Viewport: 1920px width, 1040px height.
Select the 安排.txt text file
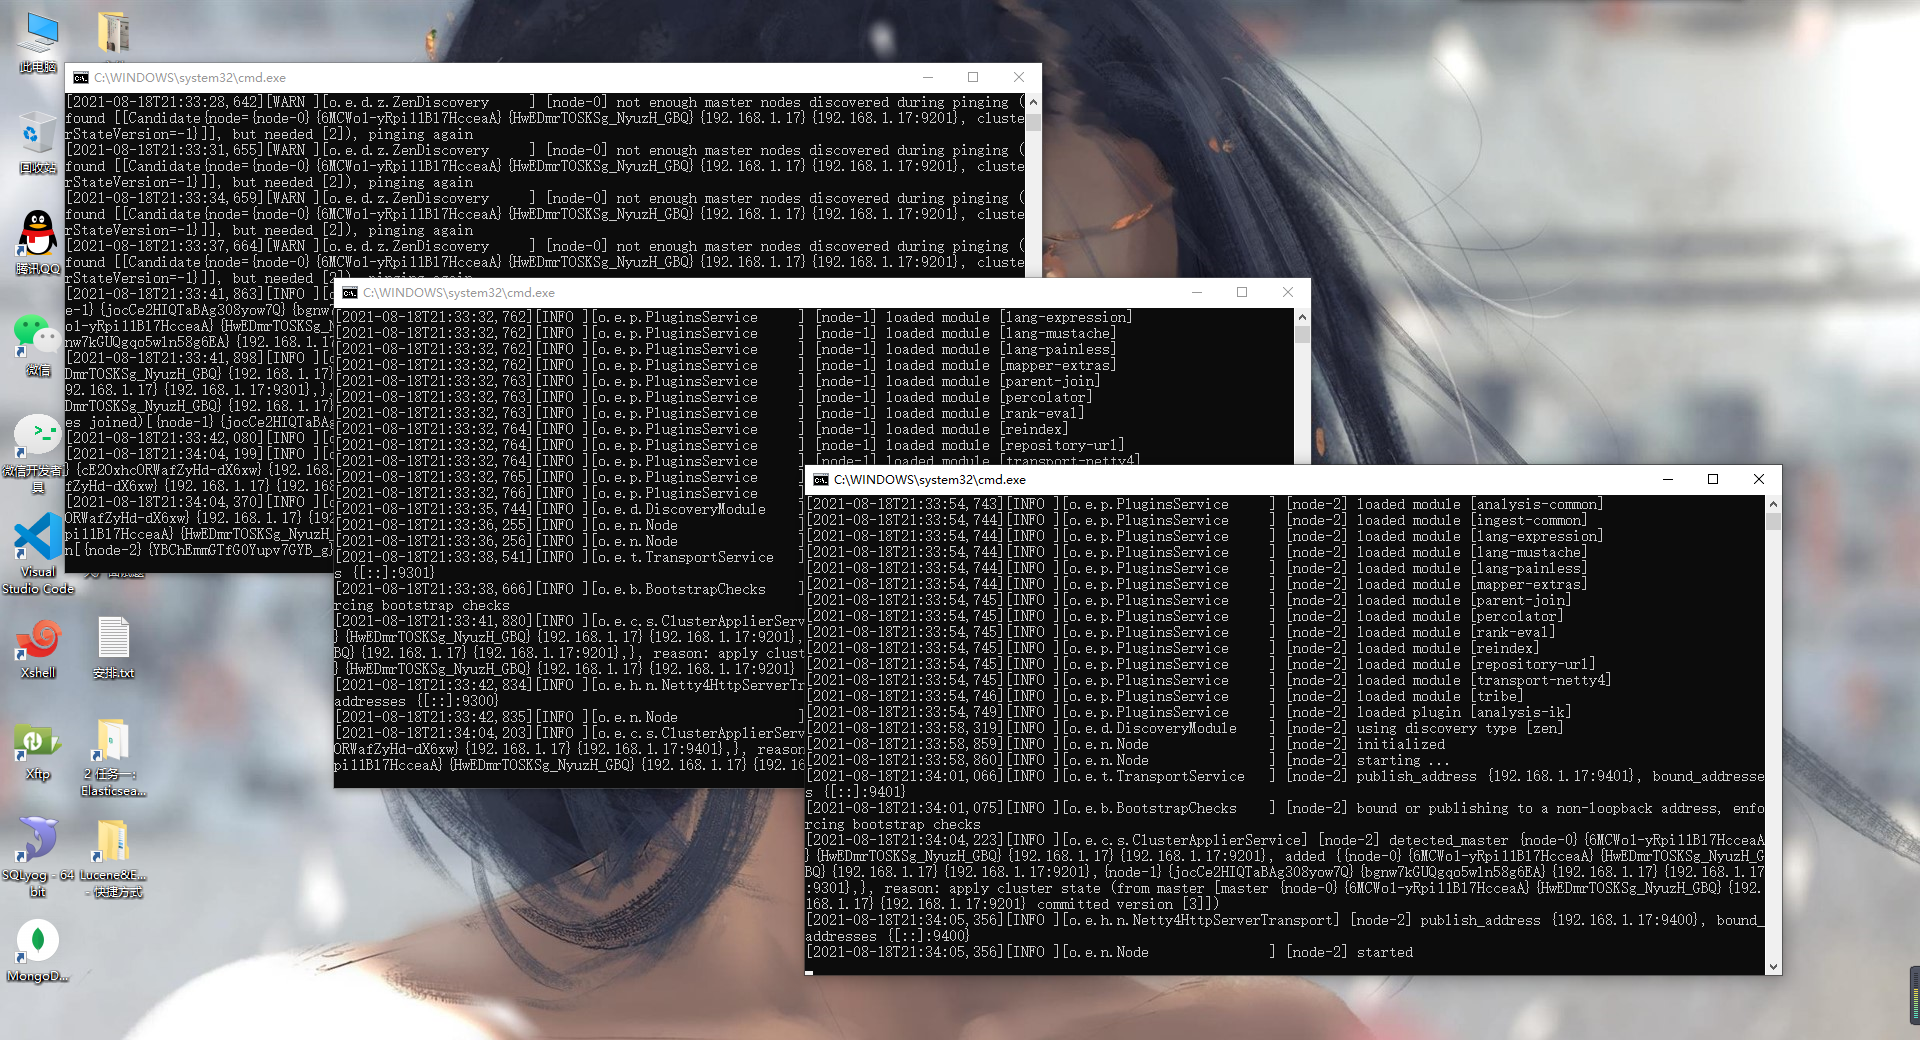113,648
